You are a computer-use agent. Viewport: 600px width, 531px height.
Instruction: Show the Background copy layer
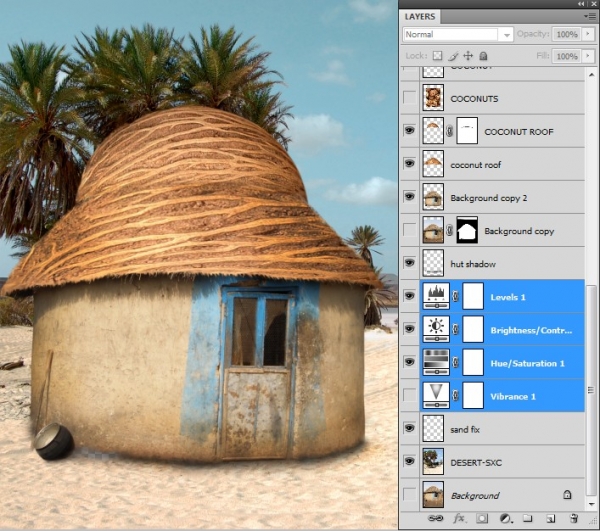pos(409,230)
